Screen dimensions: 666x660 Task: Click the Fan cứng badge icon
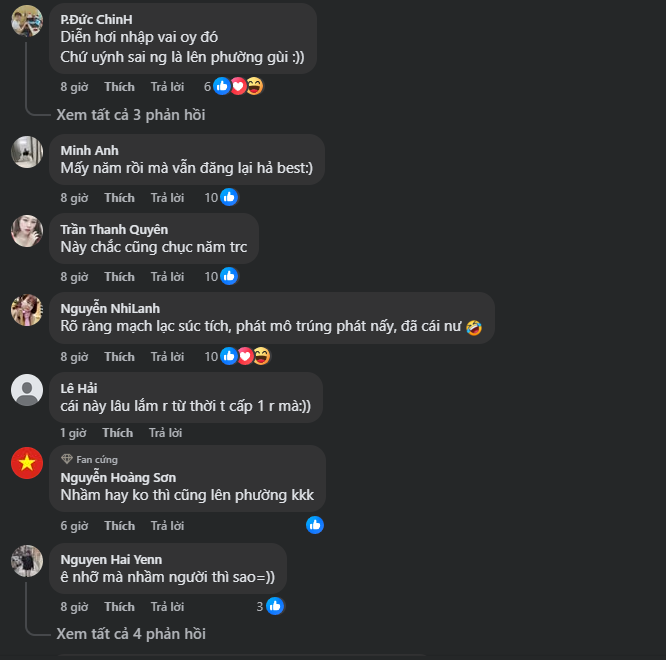pyautogui.click(x=67, y=459)
